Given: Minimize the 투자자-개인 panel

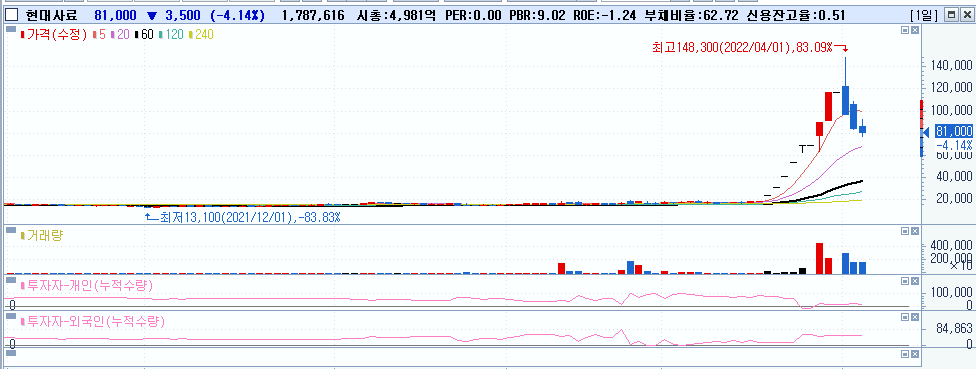Looking at the screenshot, I should tap(905, 281).
